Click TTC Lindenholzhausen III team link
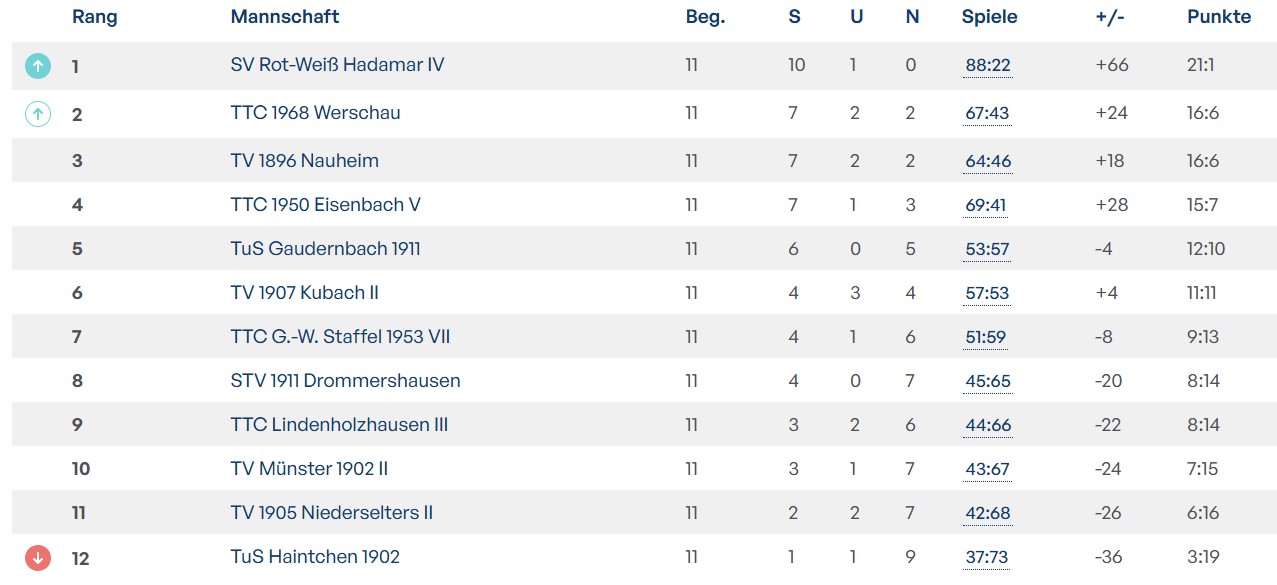The width and height of the screenshot is (1277, 585). point(339,425)
